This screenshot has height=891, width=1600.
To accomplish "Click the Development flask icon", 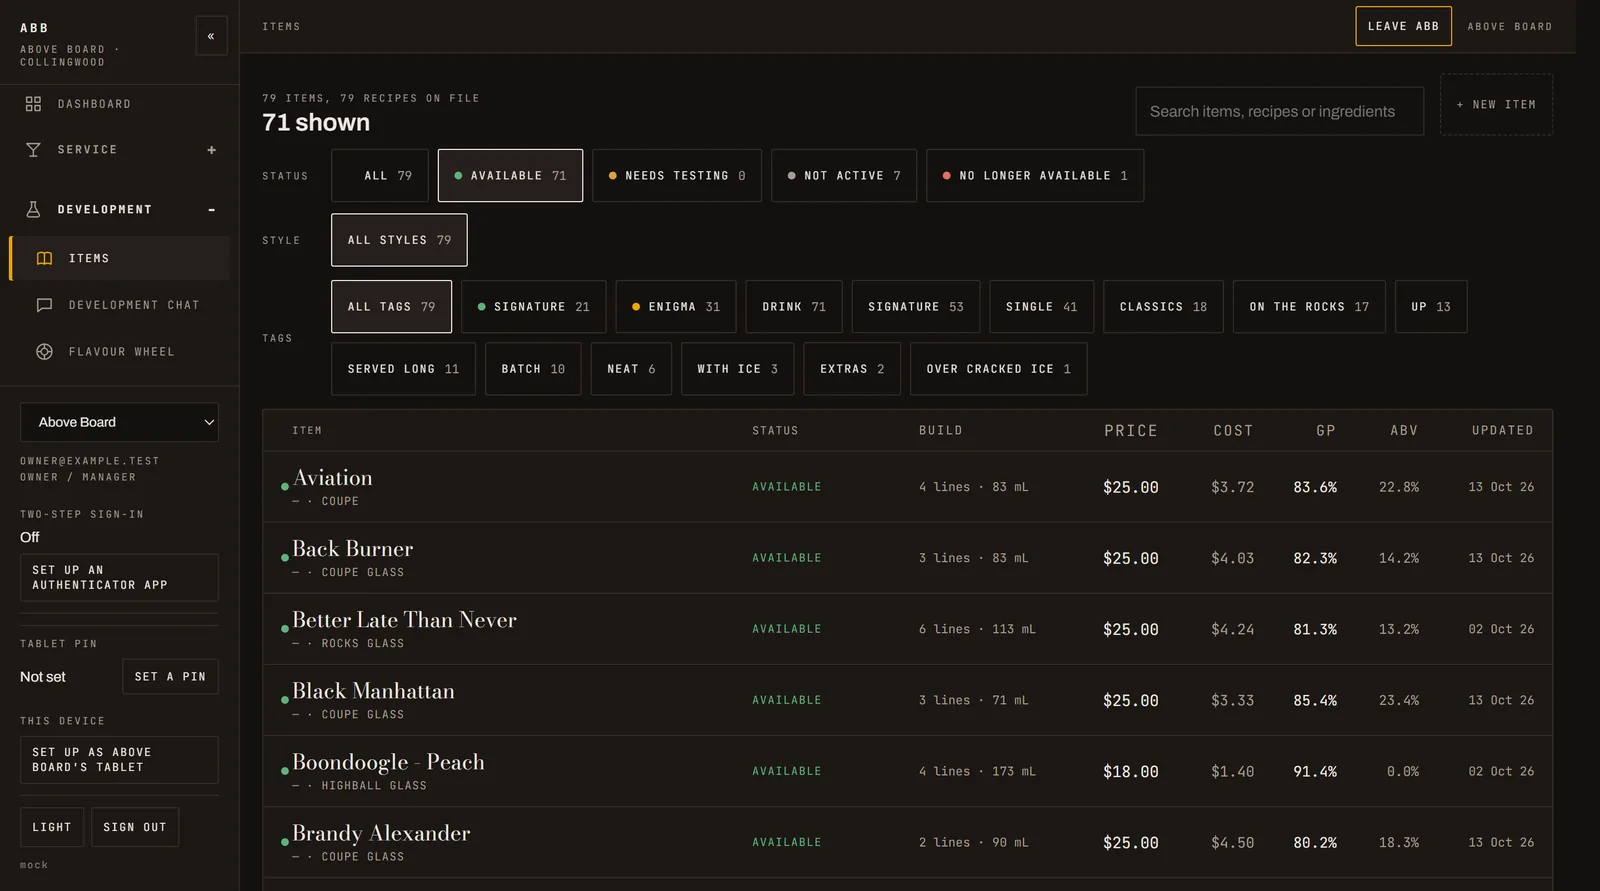I will 33,210.
